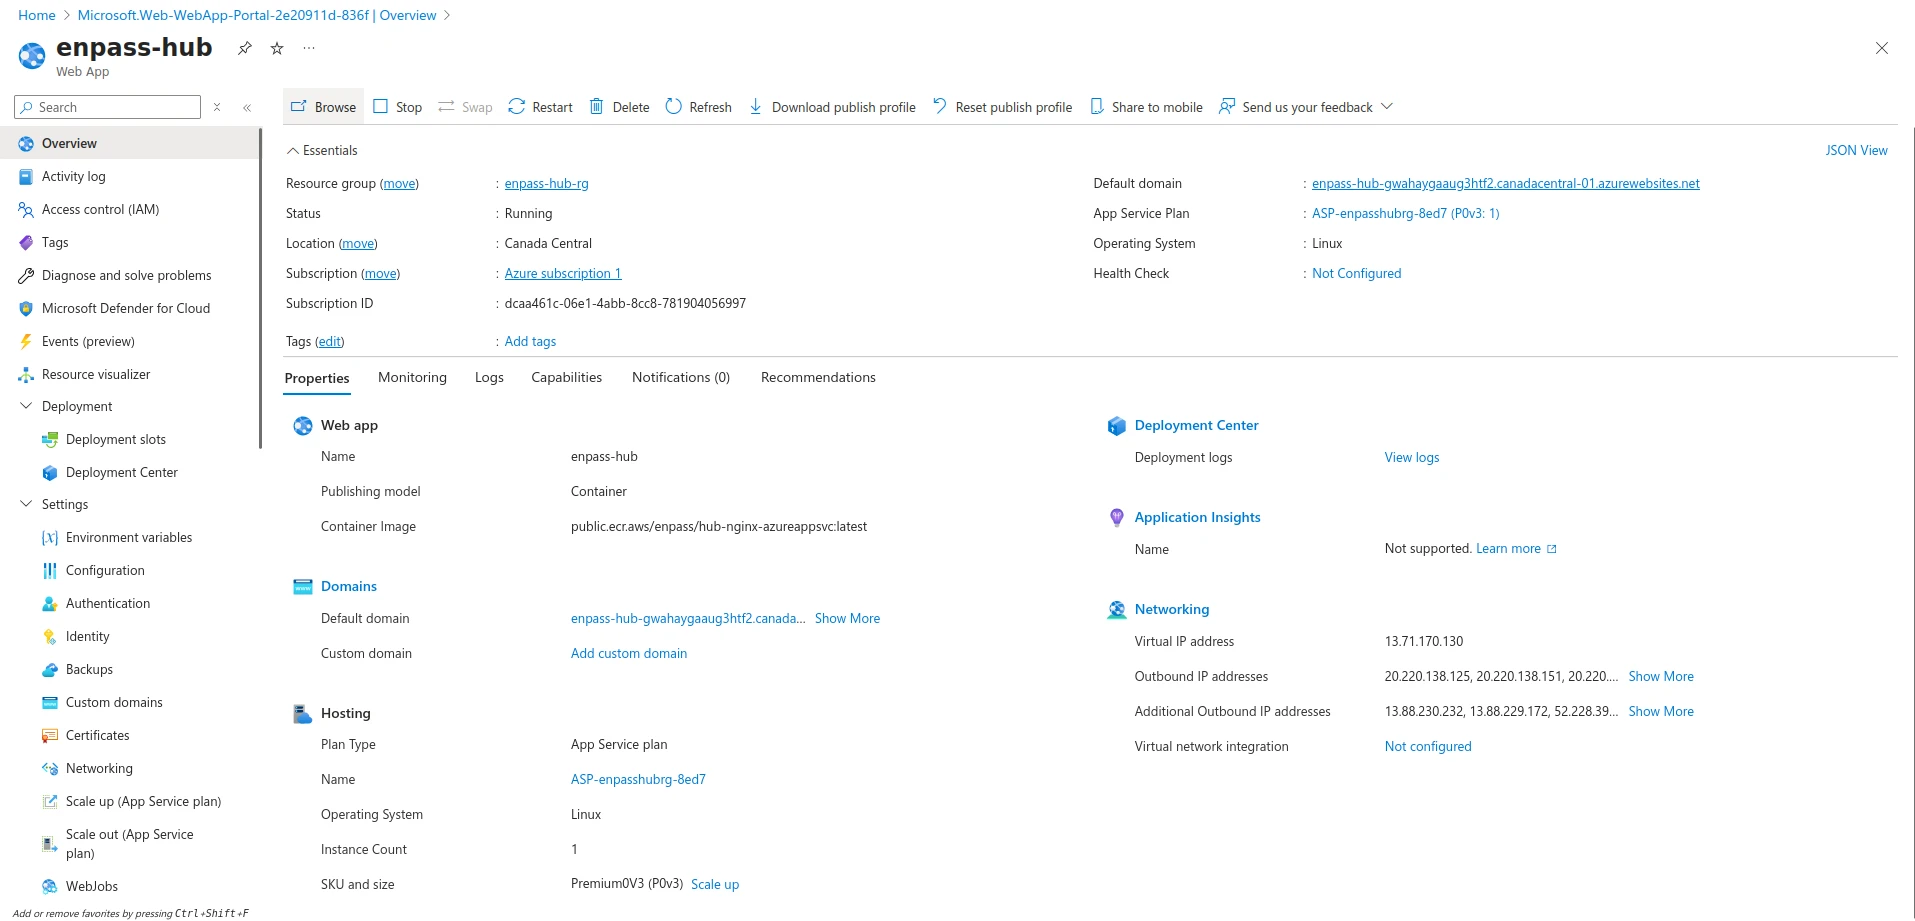1915x921 pixels.
Task: Collapse the sidebar menu with double chevron
Action: tap(247, 107)
